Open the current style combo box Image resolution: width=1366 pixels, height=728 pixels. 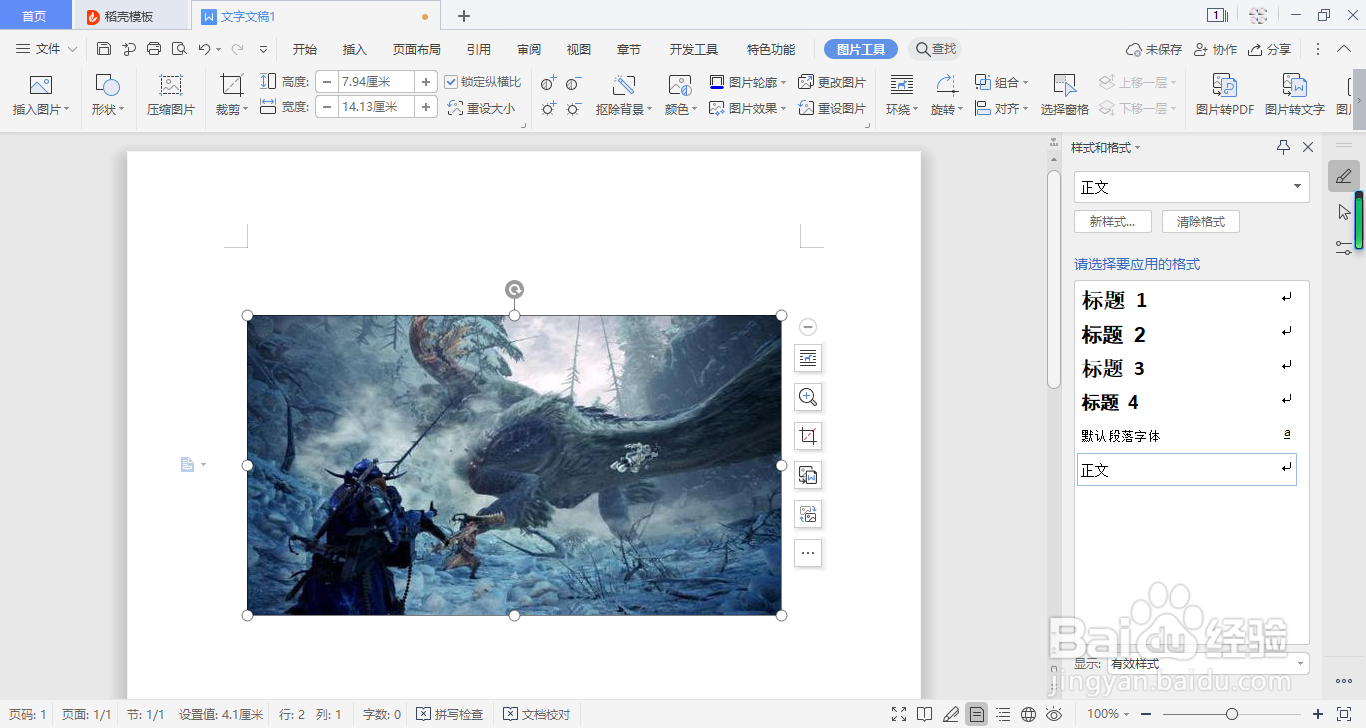tap(1192, 187)
